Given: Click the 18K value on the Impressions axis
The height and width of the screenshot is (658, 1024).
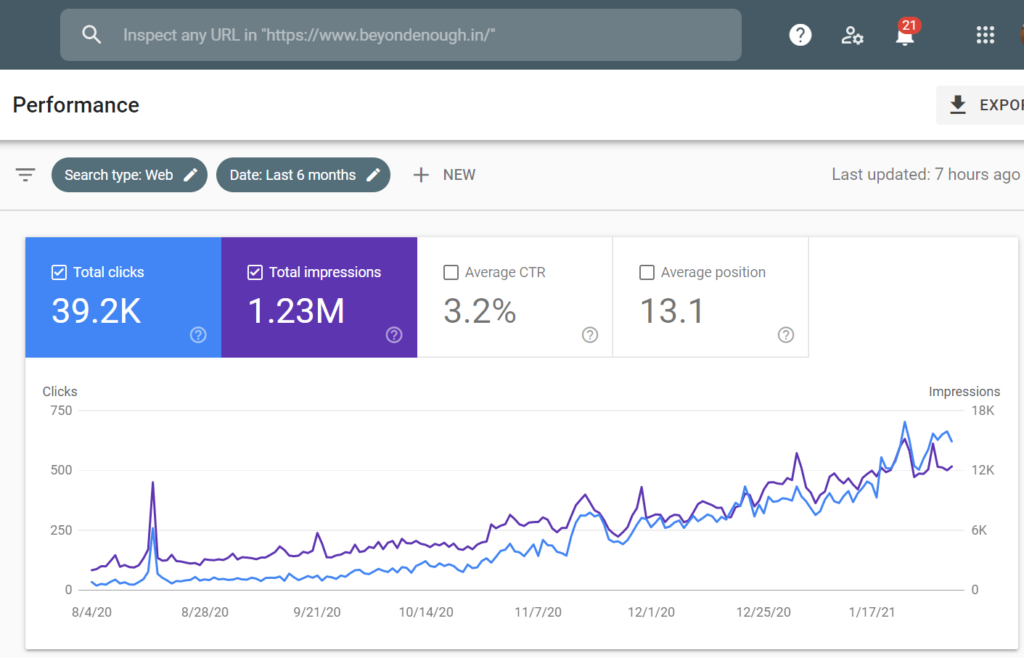Looking at the screenshot, I should 983,411.
